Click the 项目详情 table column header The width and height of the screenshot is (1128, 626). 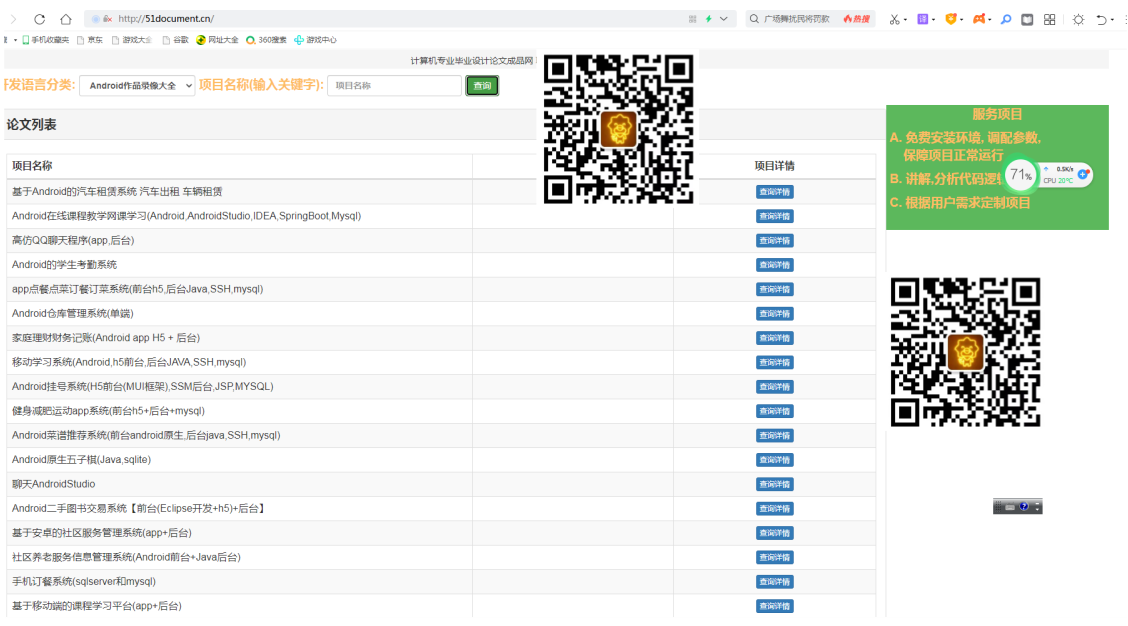775,166
